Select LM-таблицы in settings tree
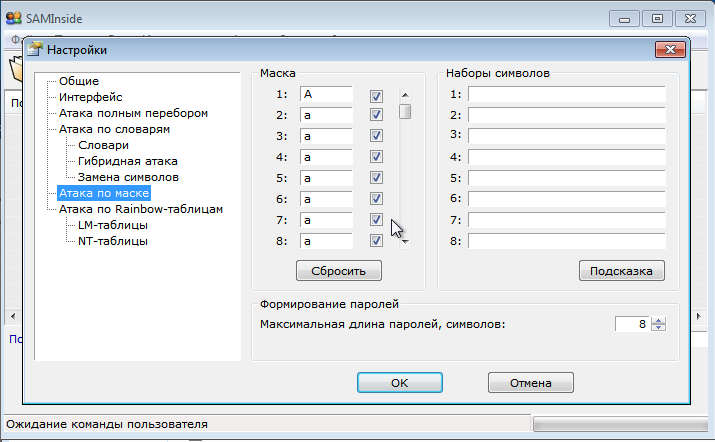Image resolution: width=715 pixels, height=442 pixels. click(113, 225)
